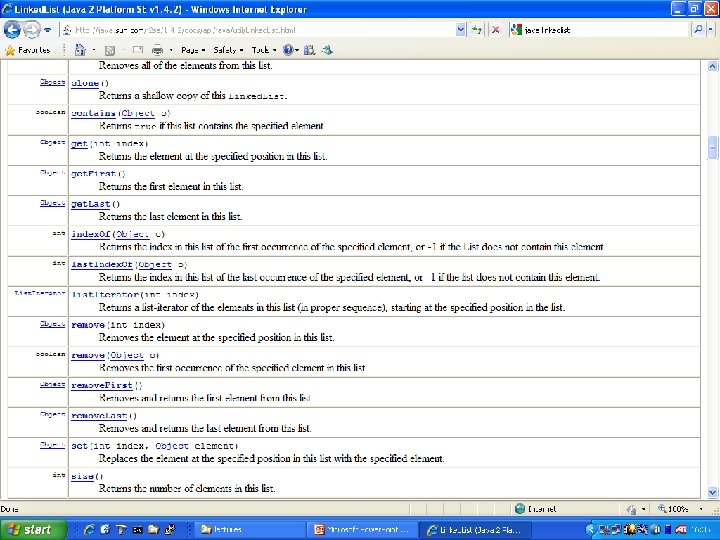Click the Forward navigation arrow
720x540 pixels.
31,30
